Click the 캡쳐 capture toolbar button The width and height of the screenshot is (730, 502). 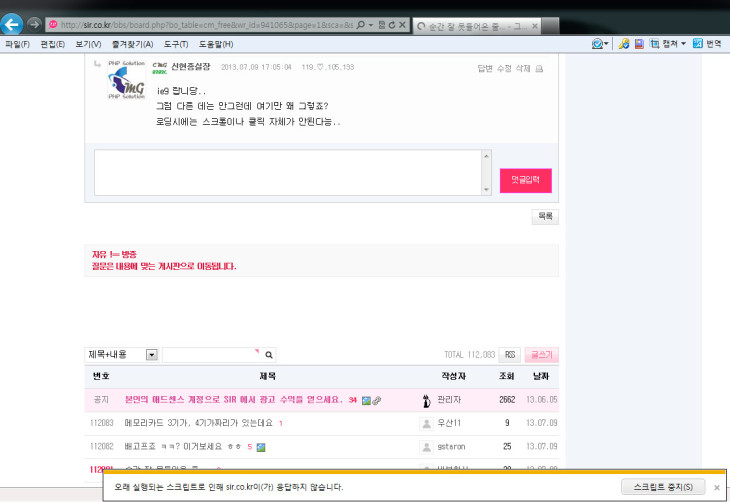[664, 44]
